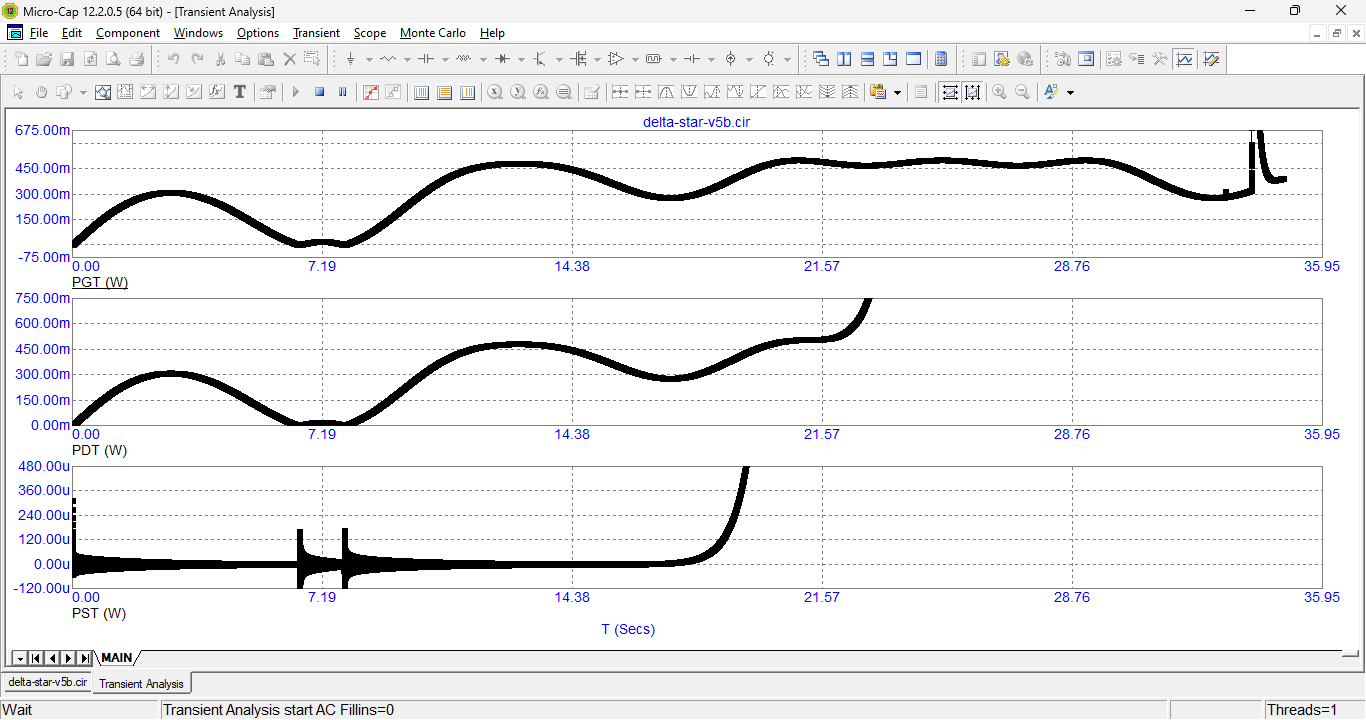Click the Run analysis play button
This screenshot has height=720, width=1366.
click(296, 92)
